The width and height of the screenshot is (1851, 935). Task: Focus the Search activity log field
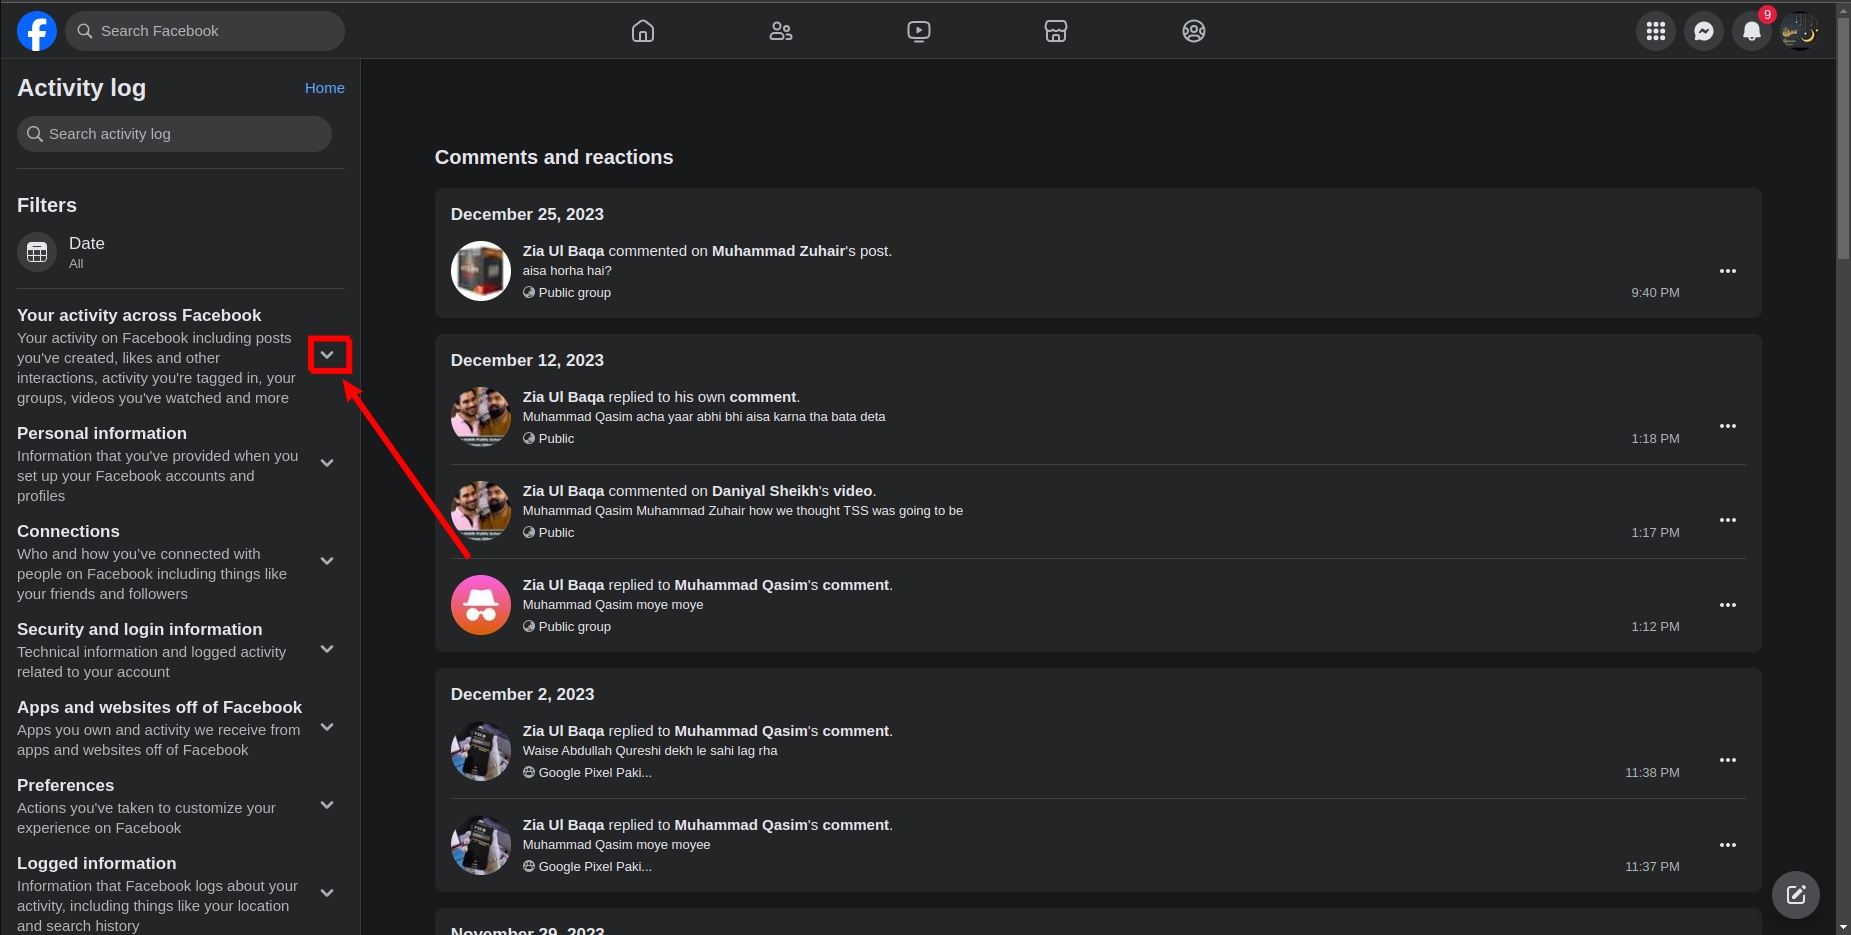coord(174,134)
